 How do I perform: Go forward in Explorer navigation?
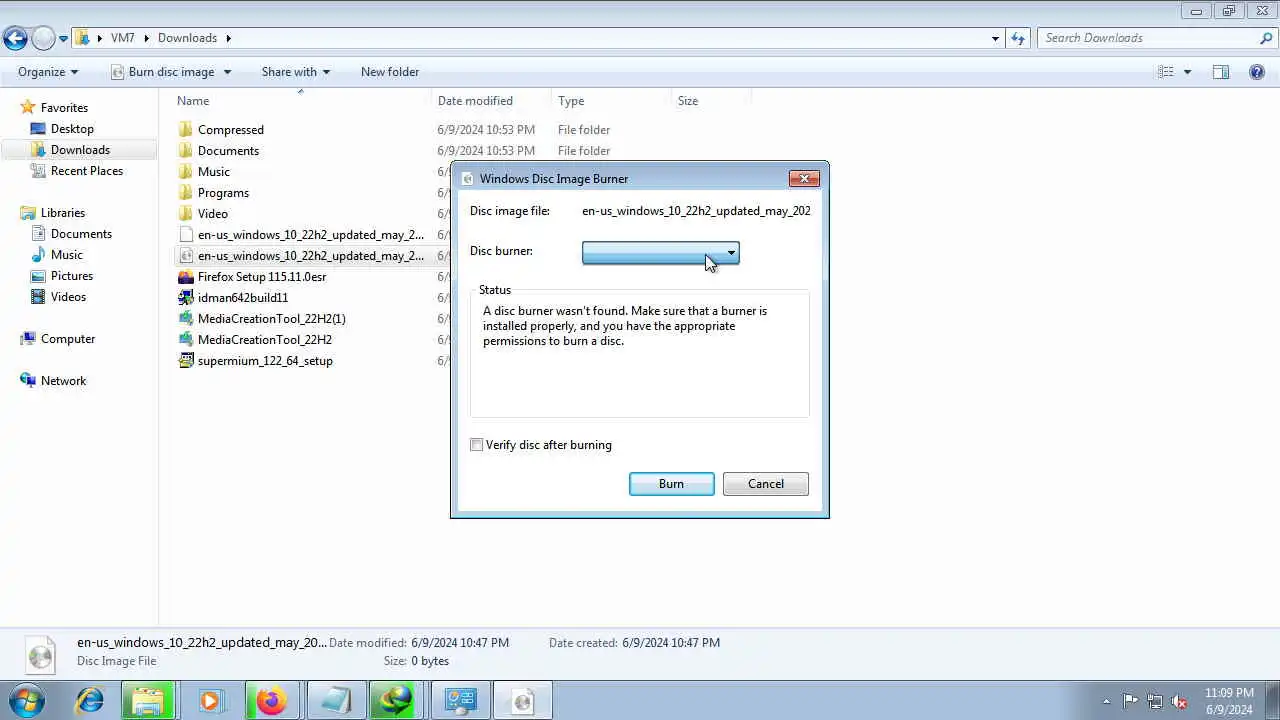pyautogui.click(x=43, y=38)
